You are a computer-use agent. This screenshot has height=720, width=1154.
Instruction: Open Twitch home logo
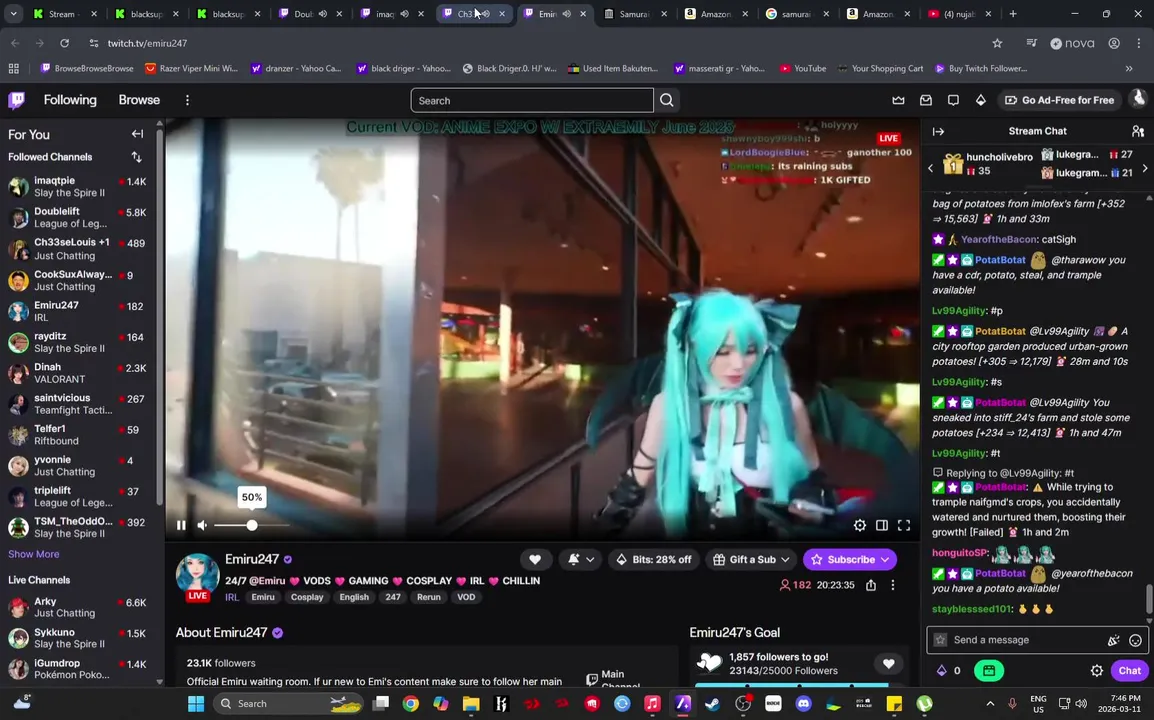click(16, 99)
